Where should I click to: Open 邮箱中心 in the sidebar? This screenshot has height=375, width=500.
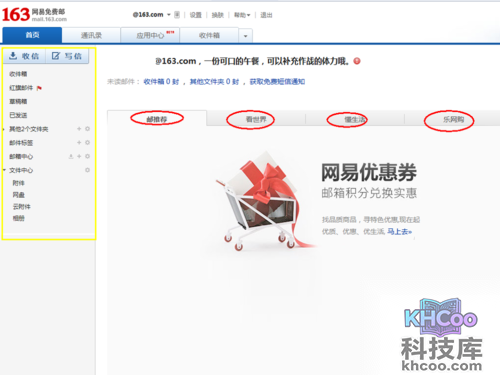coord(21,156)
